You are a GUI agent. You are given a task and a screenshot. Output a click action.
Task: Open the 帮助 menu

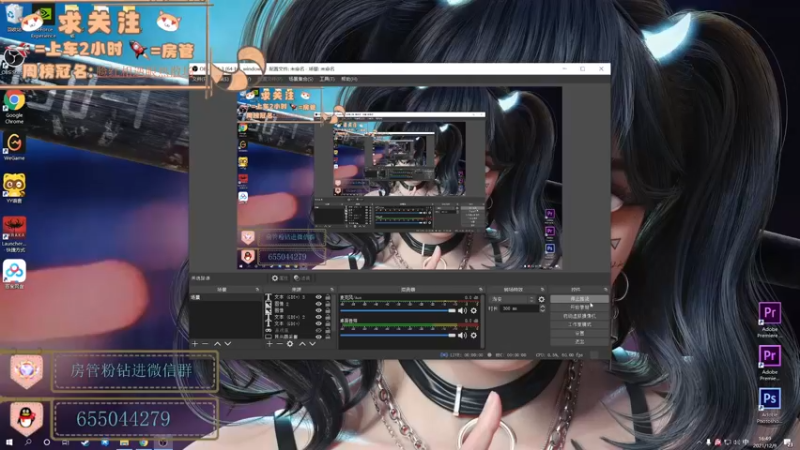pos(349,79)
